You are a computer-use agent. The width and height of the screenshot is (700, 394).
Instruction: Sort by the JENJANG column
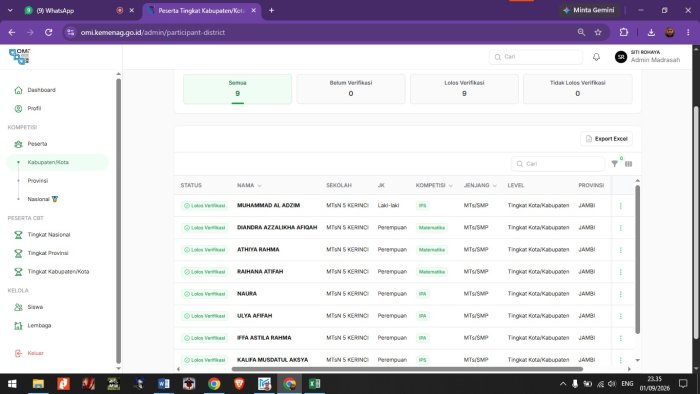tap(480, 185)
